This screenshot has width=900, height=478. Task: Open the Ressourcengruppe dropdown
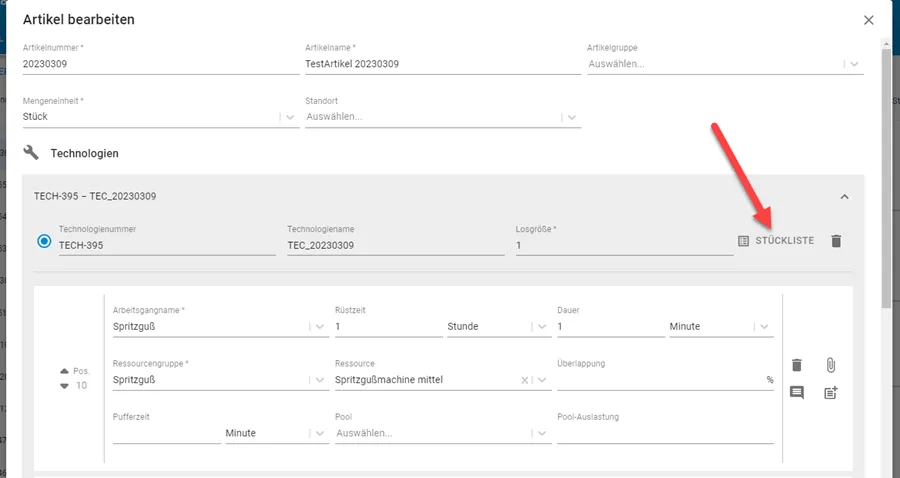point(320,380)
